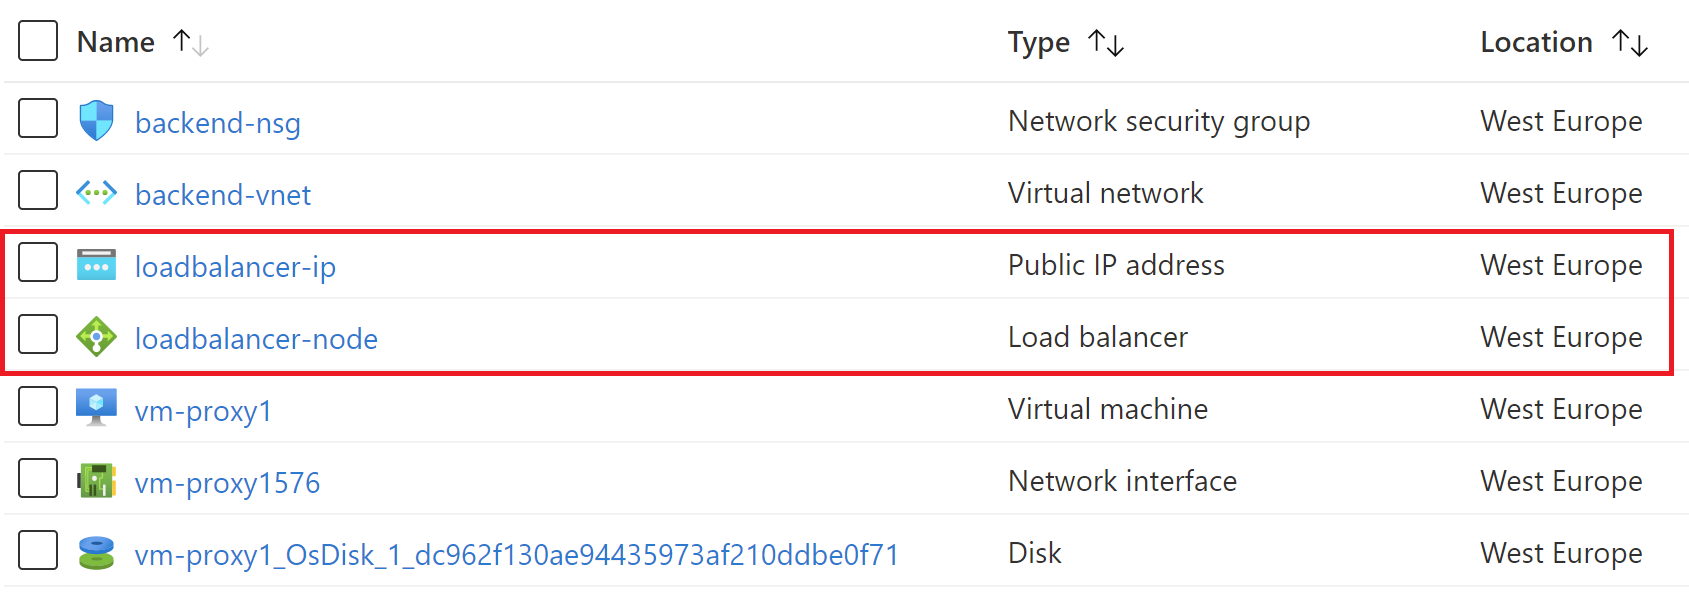Select the checkbox for vm-proxy1
Viewport: 1689px width, 613px height.
(37, 406)
